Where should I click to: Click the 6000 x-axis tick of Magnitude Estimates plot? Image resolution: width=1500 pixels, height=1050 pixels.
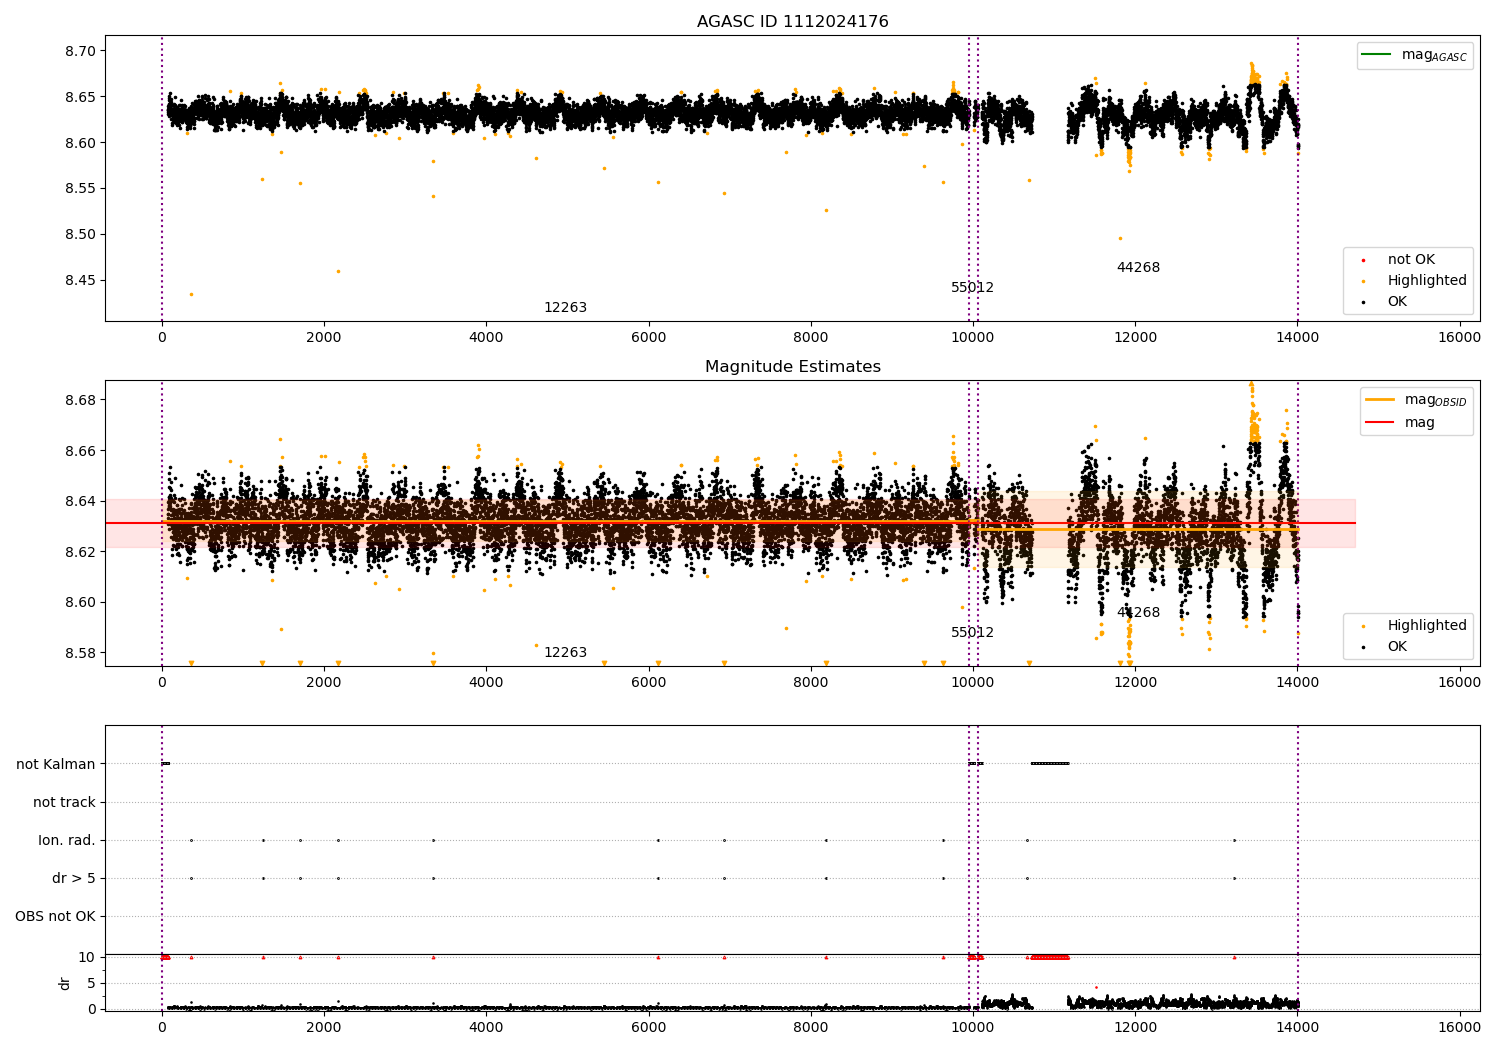click(648, 683)
